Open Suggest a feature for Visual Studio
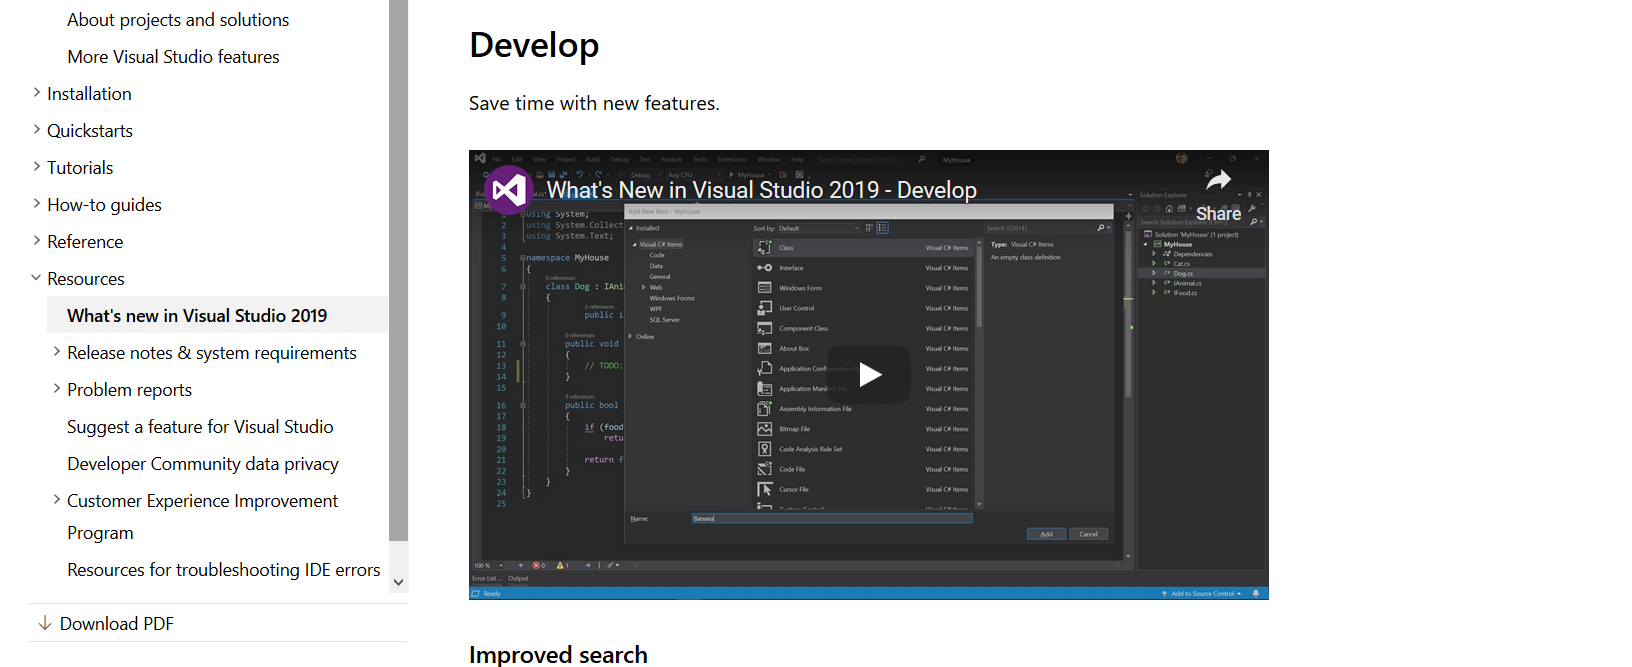The width and height of the screenshot is (1632, 667). (200, 427)
